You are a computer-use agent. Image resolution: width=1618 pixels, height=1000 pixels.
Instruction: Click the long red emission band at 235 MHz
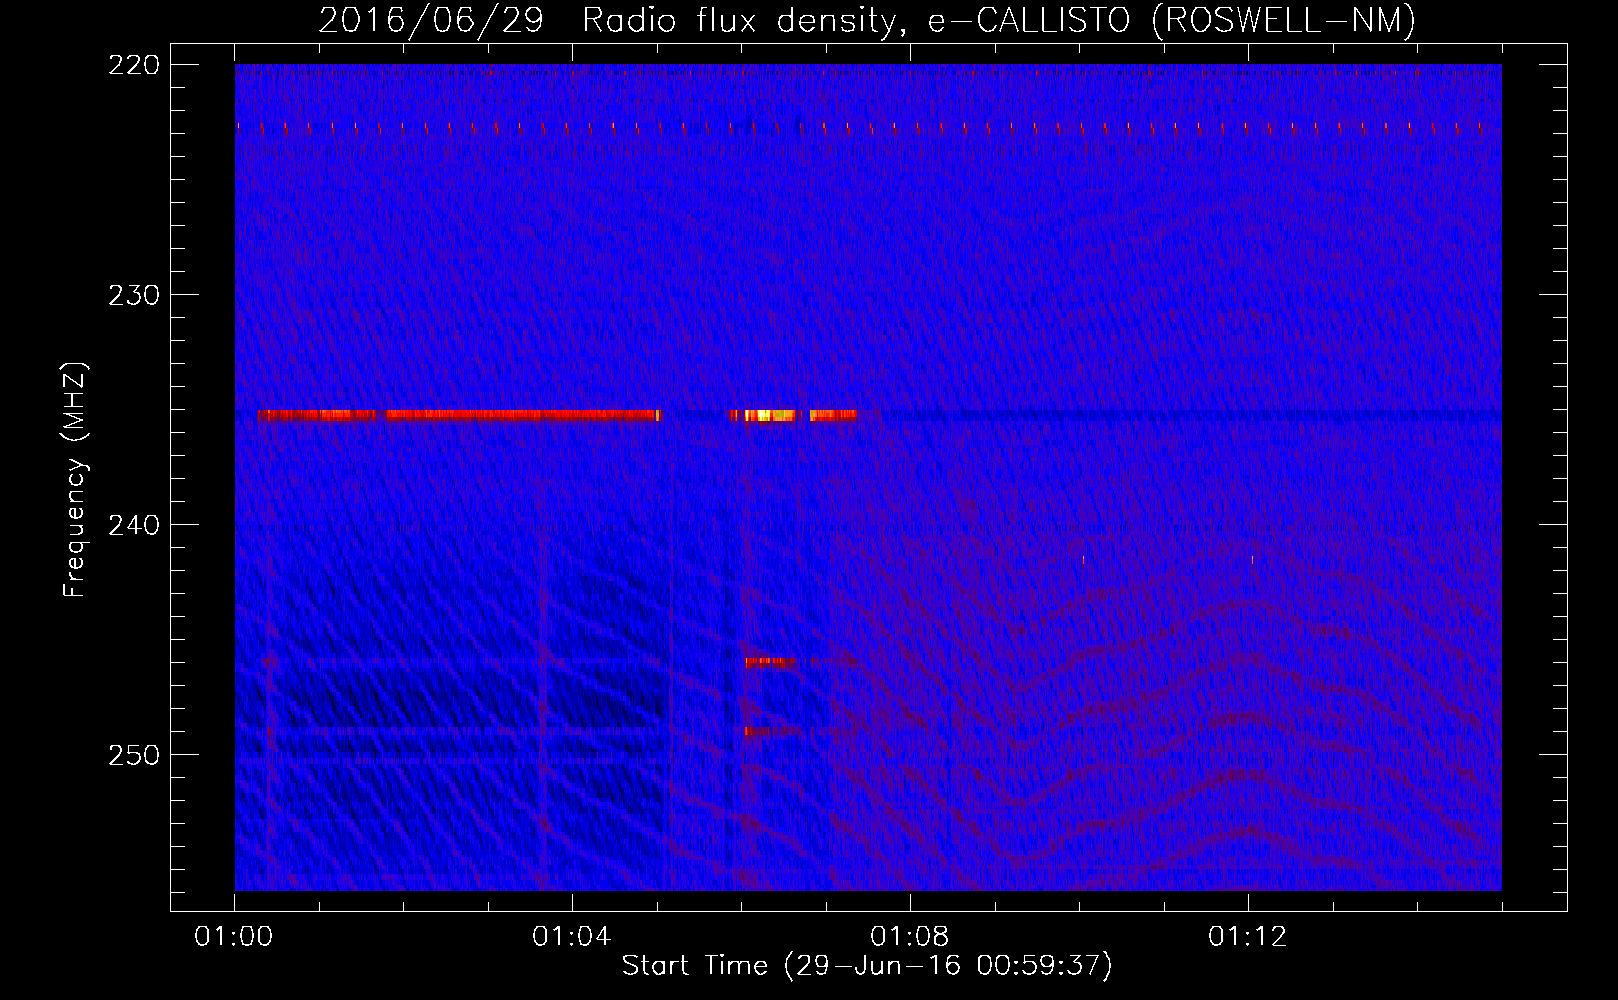pyautogui.click(x=459, y=415)
